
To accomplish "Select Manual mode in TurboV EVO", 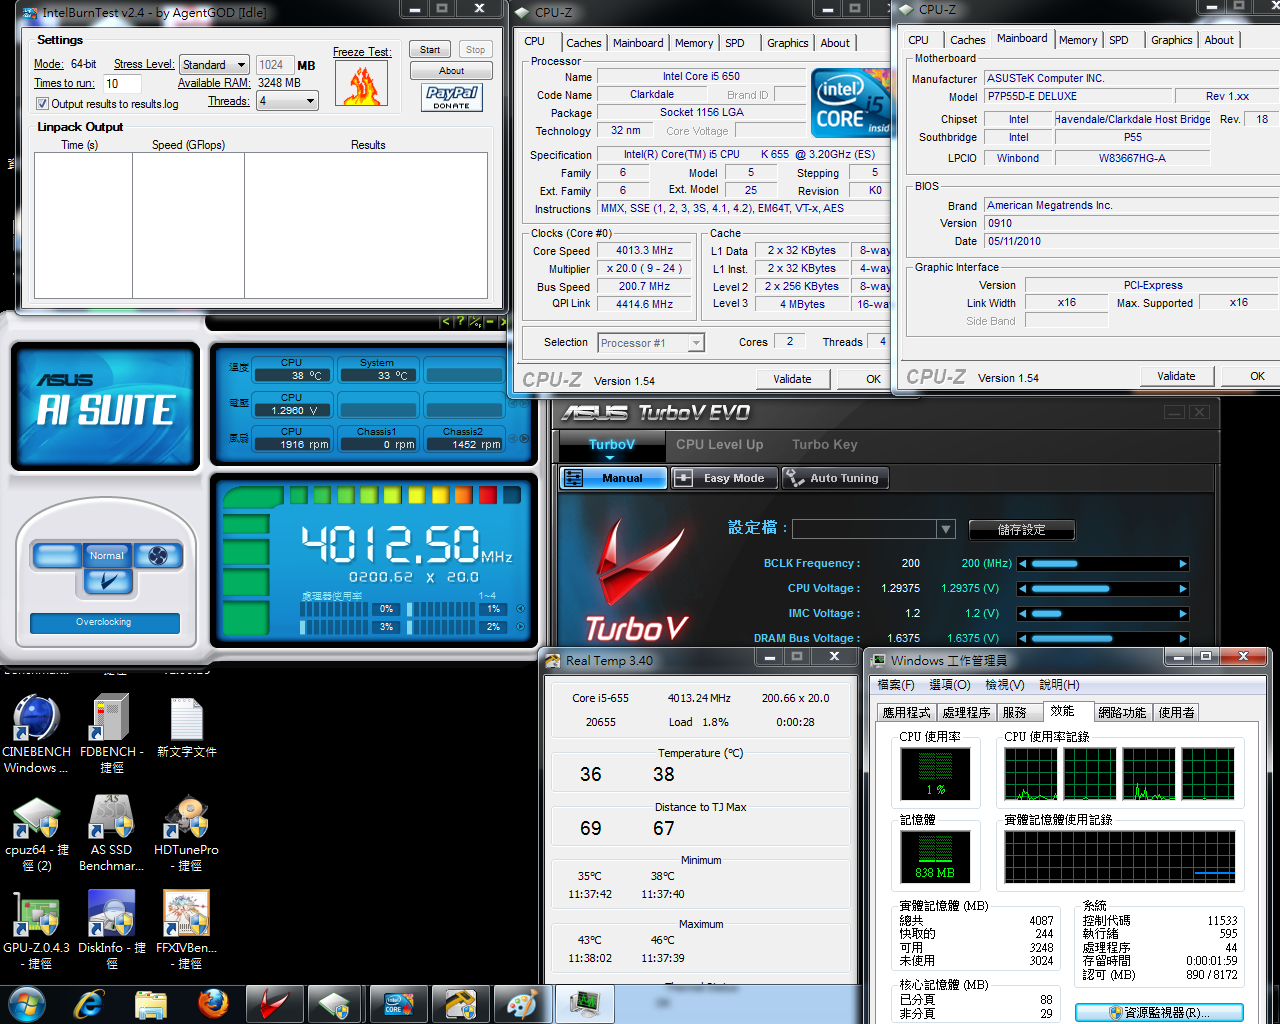I will click(613, 478).
